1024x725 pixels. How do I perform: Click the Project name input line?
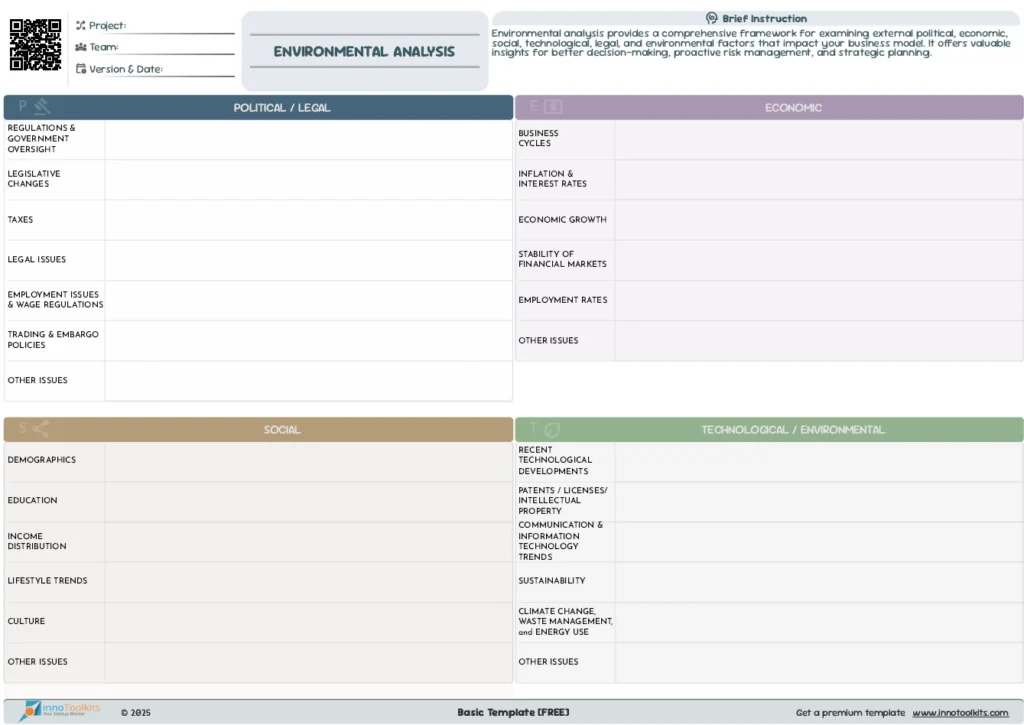(180, 27)
